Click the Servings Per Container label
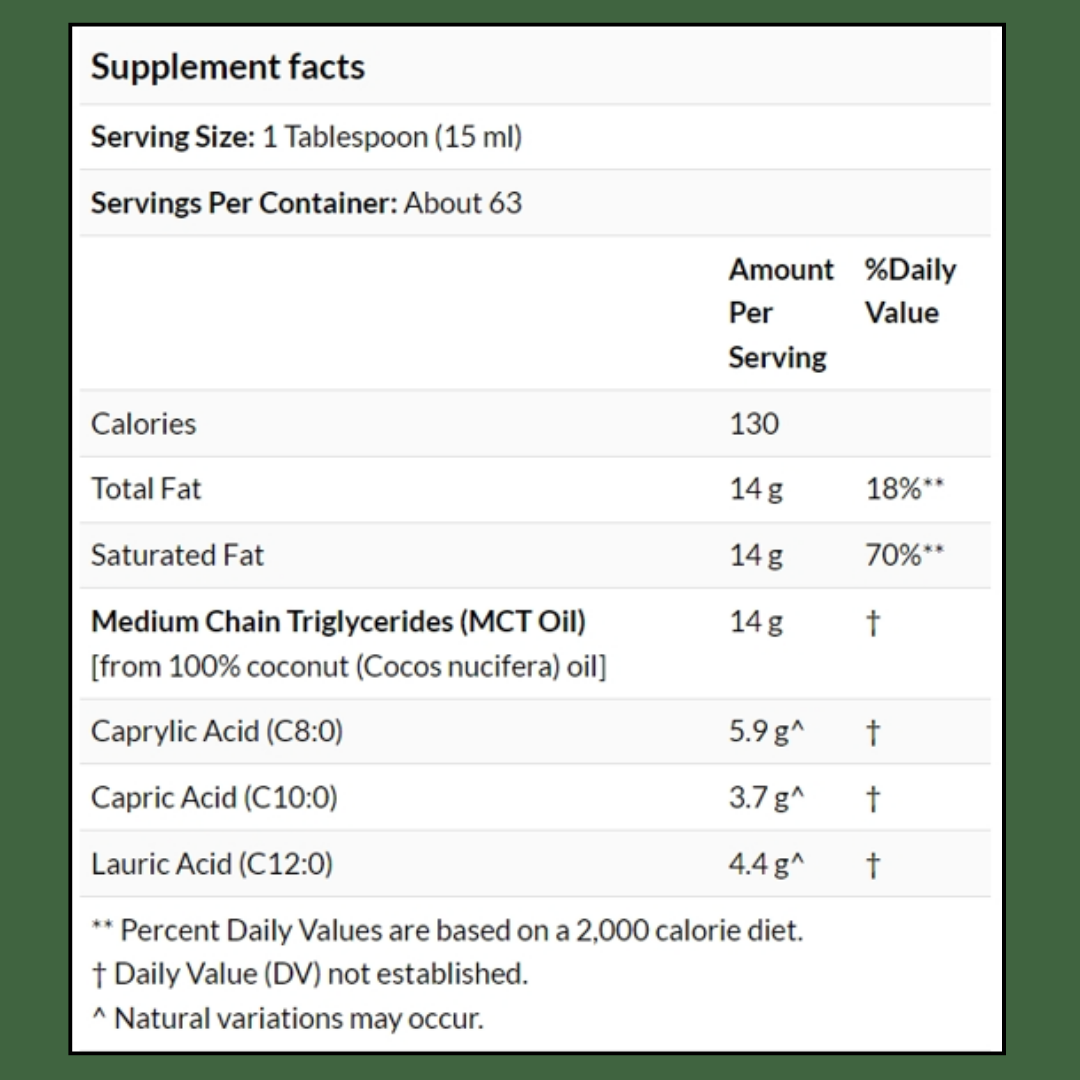The height and width of the screenshot is (1080, 1080). 244,203
